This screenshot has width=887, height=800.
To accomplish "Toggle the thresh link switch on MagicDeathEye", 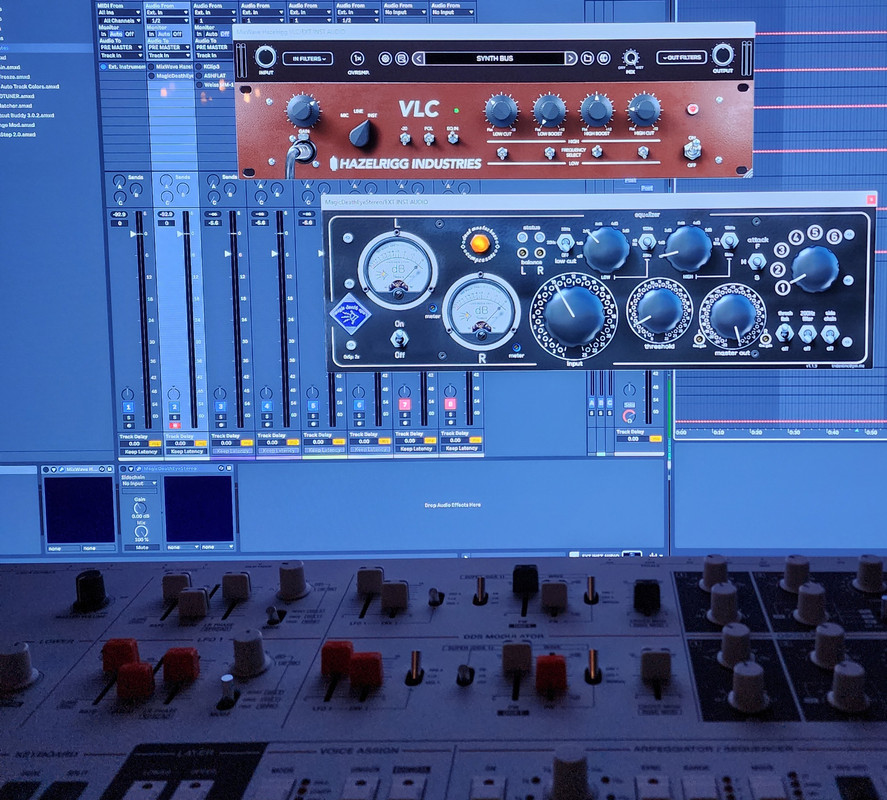I will coord(785,333).
